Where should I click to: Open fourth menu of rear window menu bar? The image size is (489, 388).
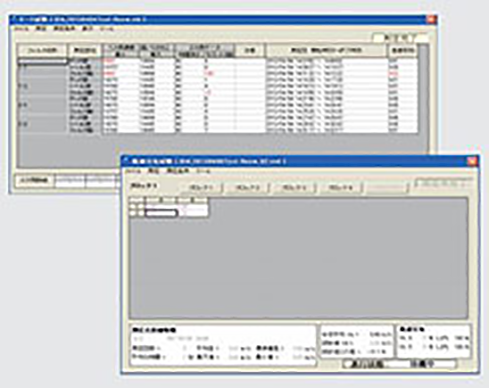click(87, 29)
